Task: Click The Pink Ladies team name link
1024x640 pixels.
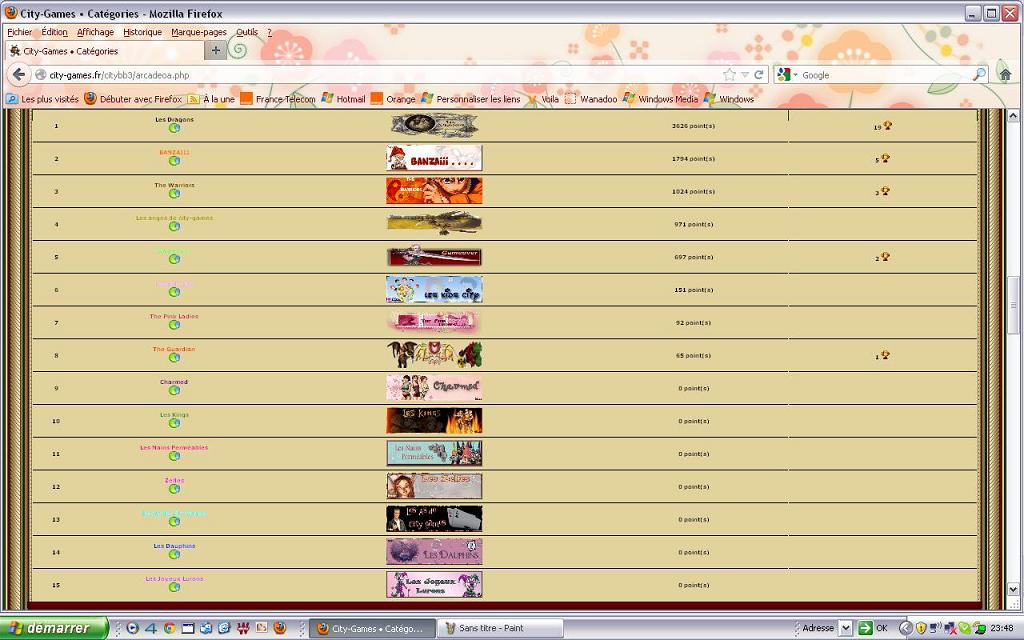Action: (x=174, y=316)
